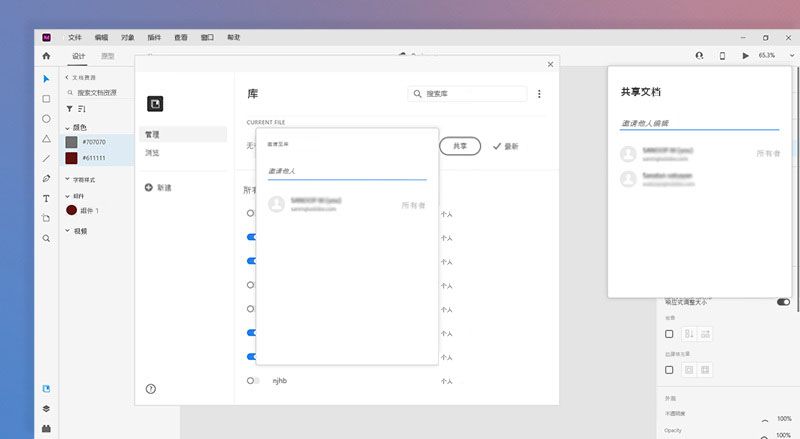
Task: Click the invite-to-document person icon
Action: point(699,55)
